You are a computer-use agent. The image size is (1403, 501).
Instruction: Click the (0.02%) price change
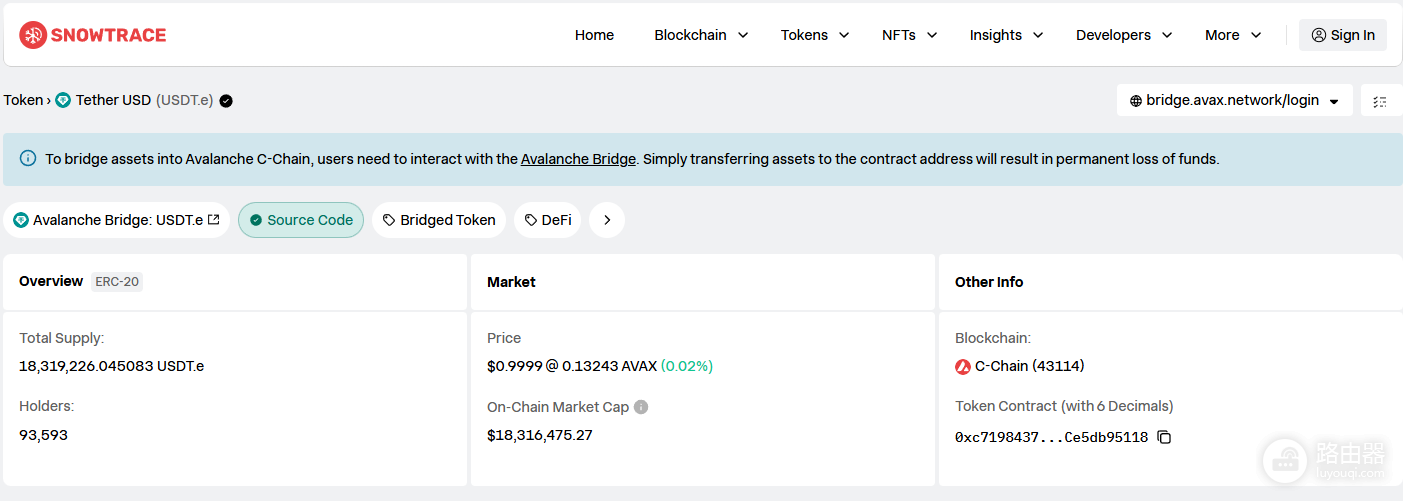(x=687, y=366)
